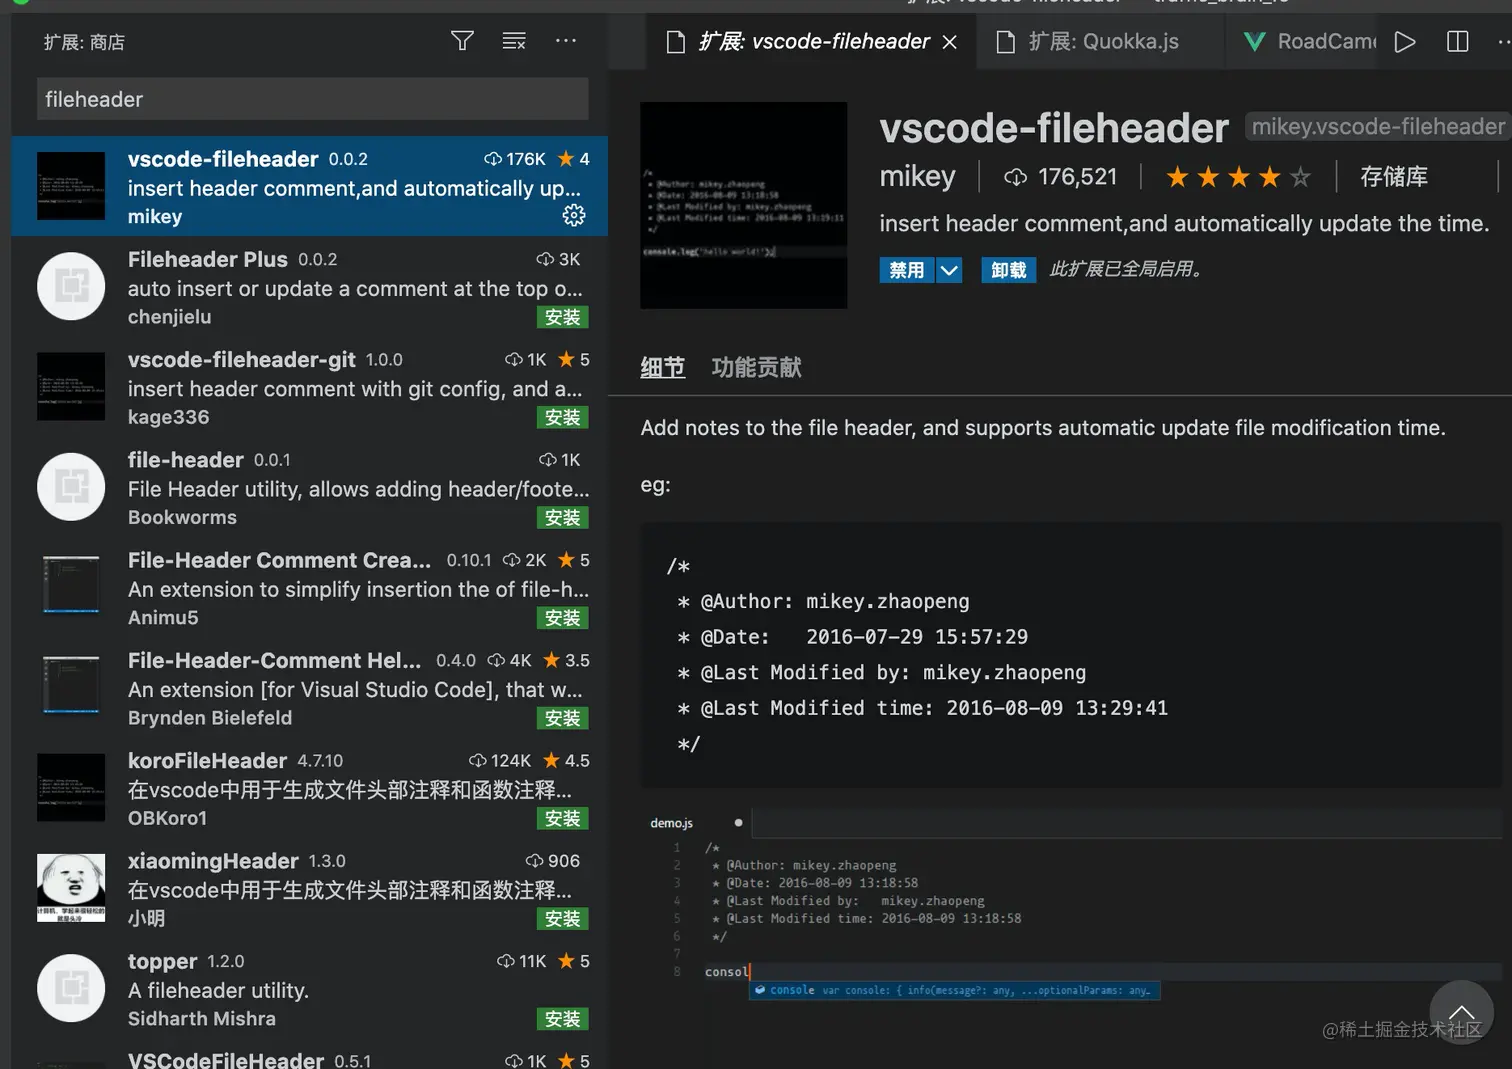The width and height of the screenshot is (1512, 1069).
Task: Click the 扩展: 商店 panel title
Action: 84,42
